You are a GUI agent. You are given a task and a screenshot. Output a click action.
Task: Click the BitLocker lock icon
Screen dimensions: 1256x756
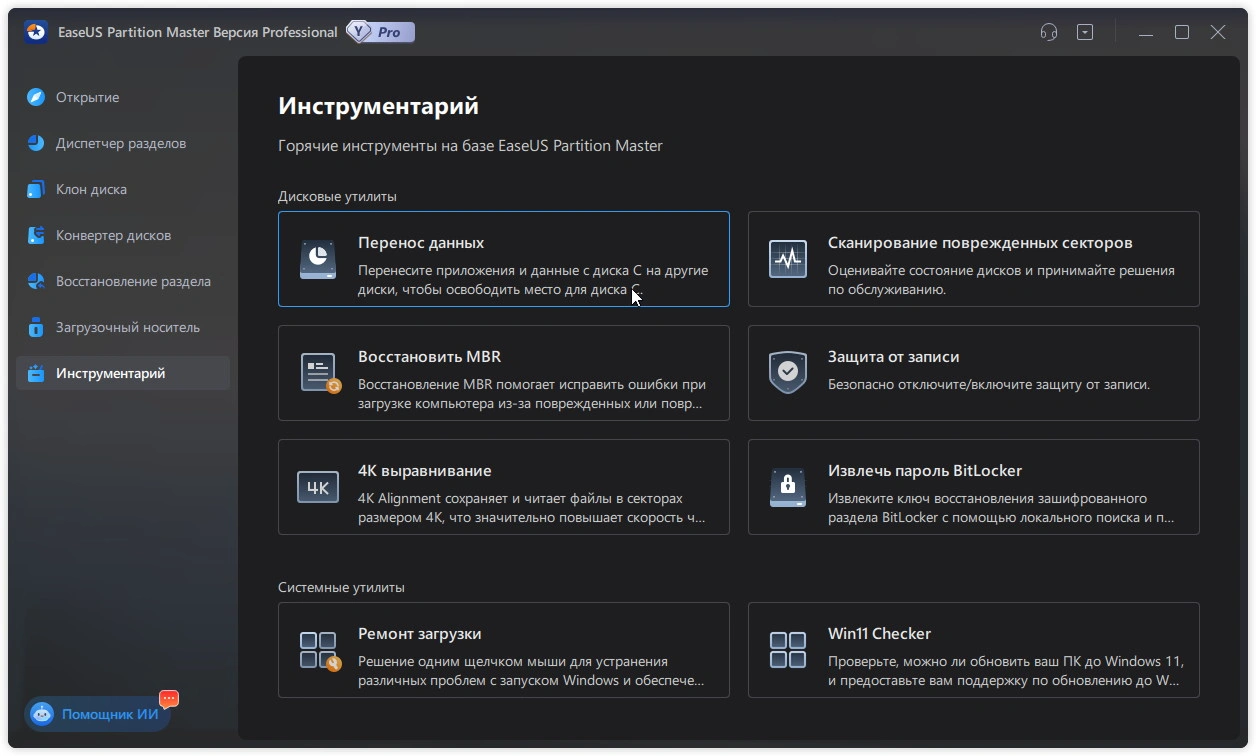788,487
